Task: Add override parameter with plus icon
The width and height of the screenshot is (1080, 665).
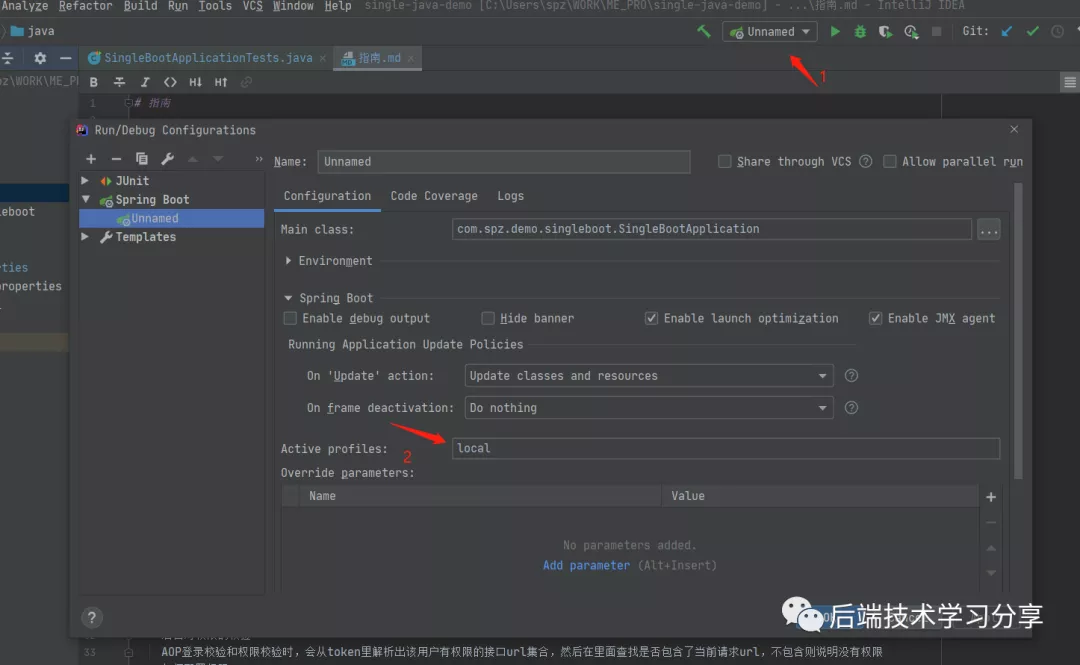Action: click(x=990, y=497)
